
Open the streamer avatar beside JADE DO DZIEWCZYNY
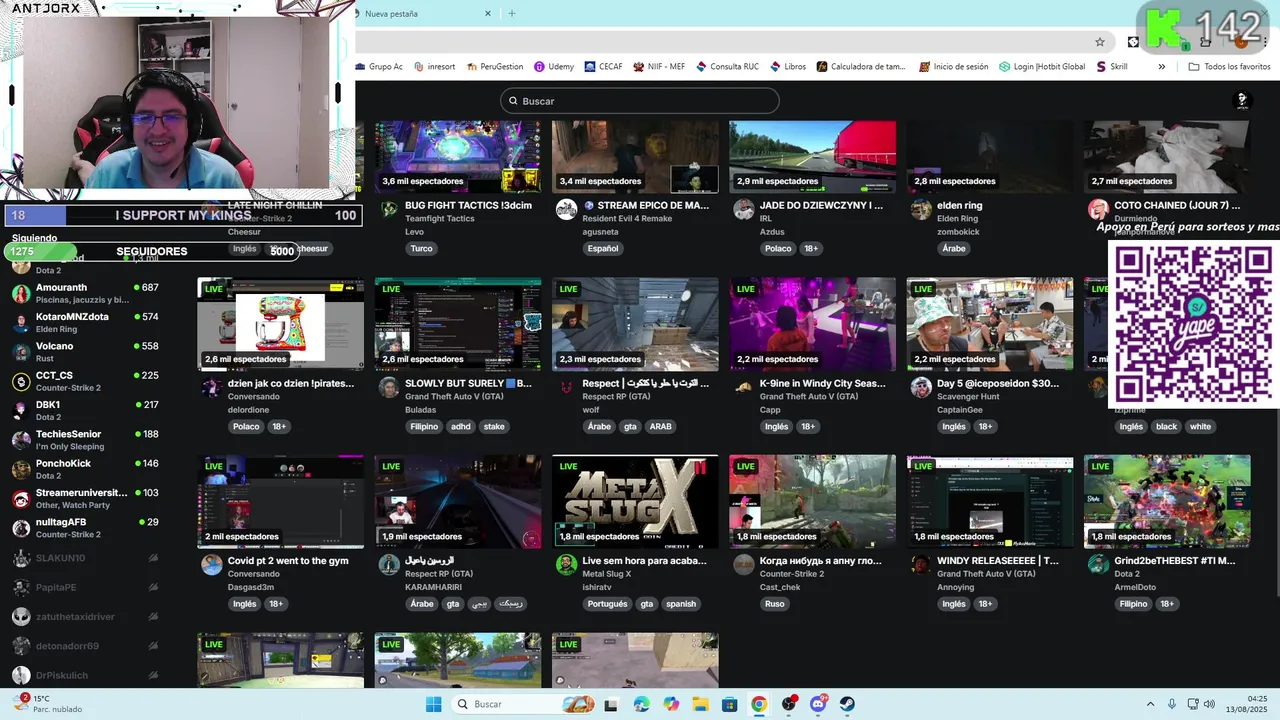pyautogui.click(x=743, y=209)
